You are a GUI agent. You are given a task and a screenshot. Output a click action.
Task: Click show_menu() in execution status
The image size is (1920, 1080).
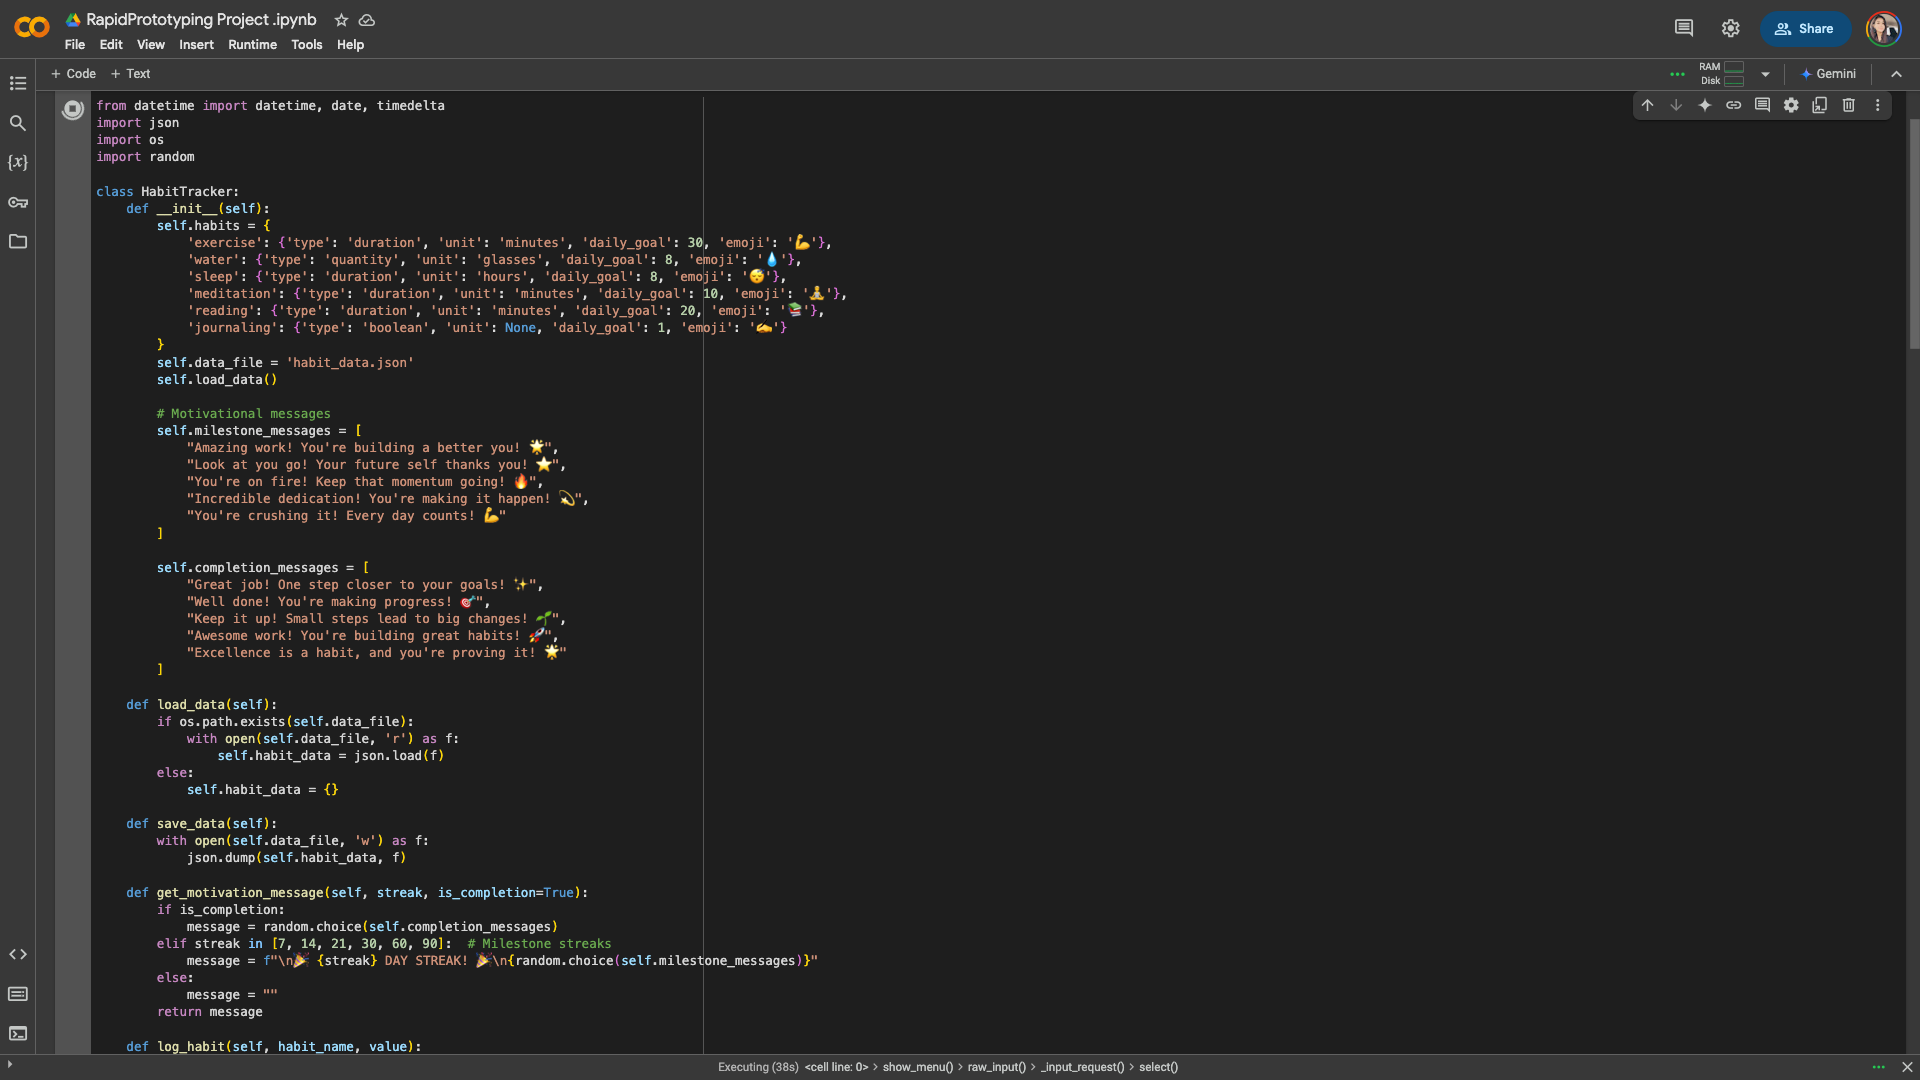[x=917, y=1067]
